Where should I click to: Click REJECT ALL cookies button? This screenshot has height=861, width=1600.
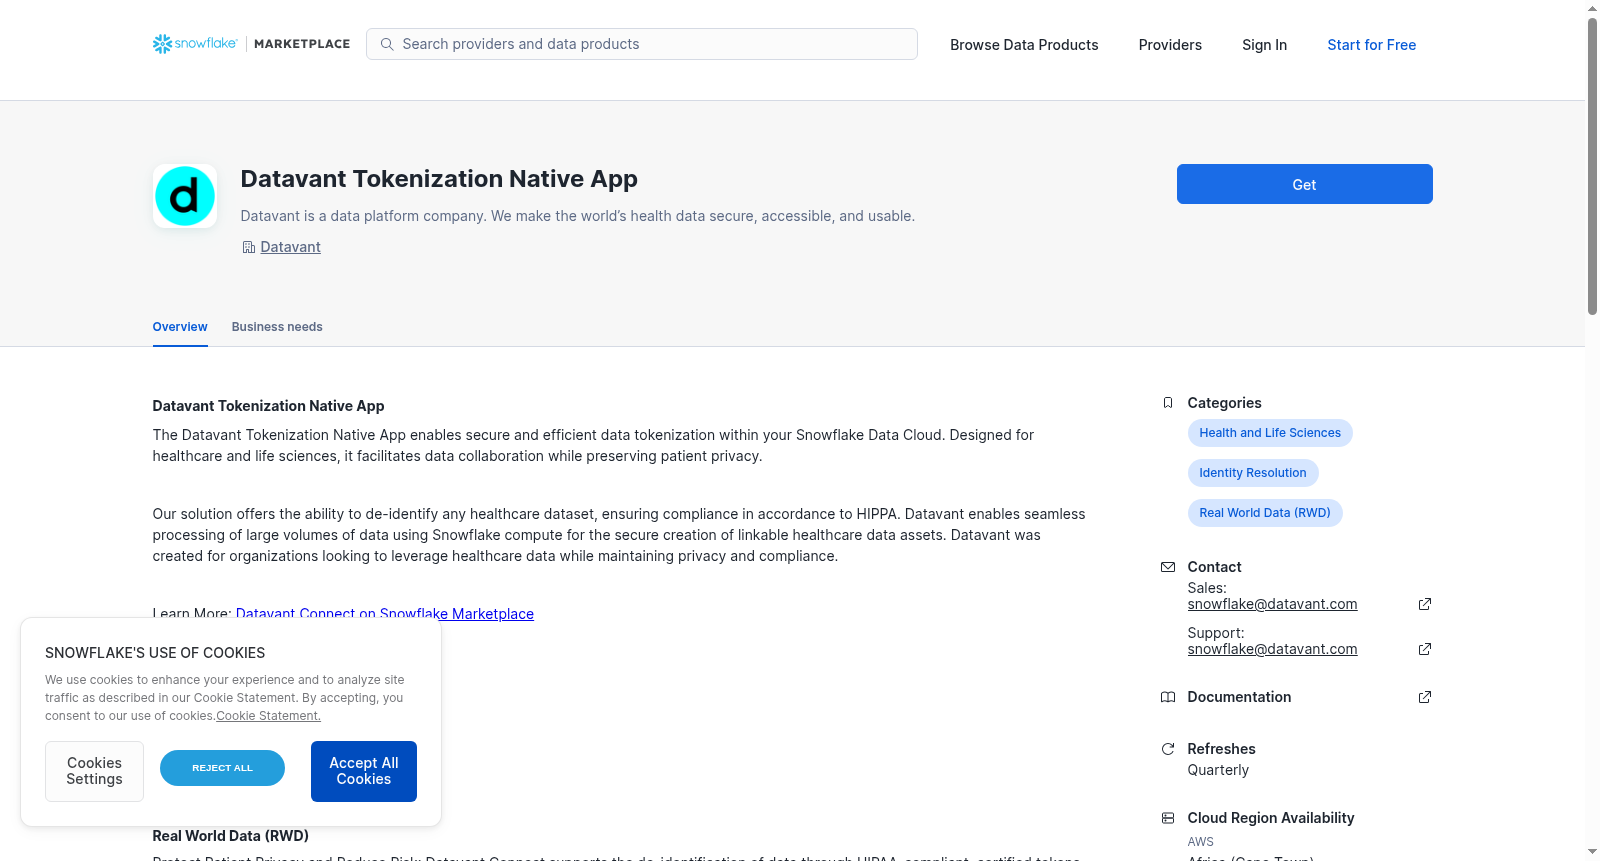coord(222,768)
